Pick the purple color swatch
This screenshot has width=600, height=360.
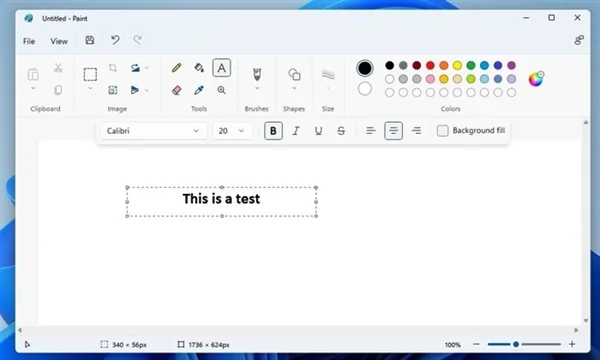(x=512, y=65)
